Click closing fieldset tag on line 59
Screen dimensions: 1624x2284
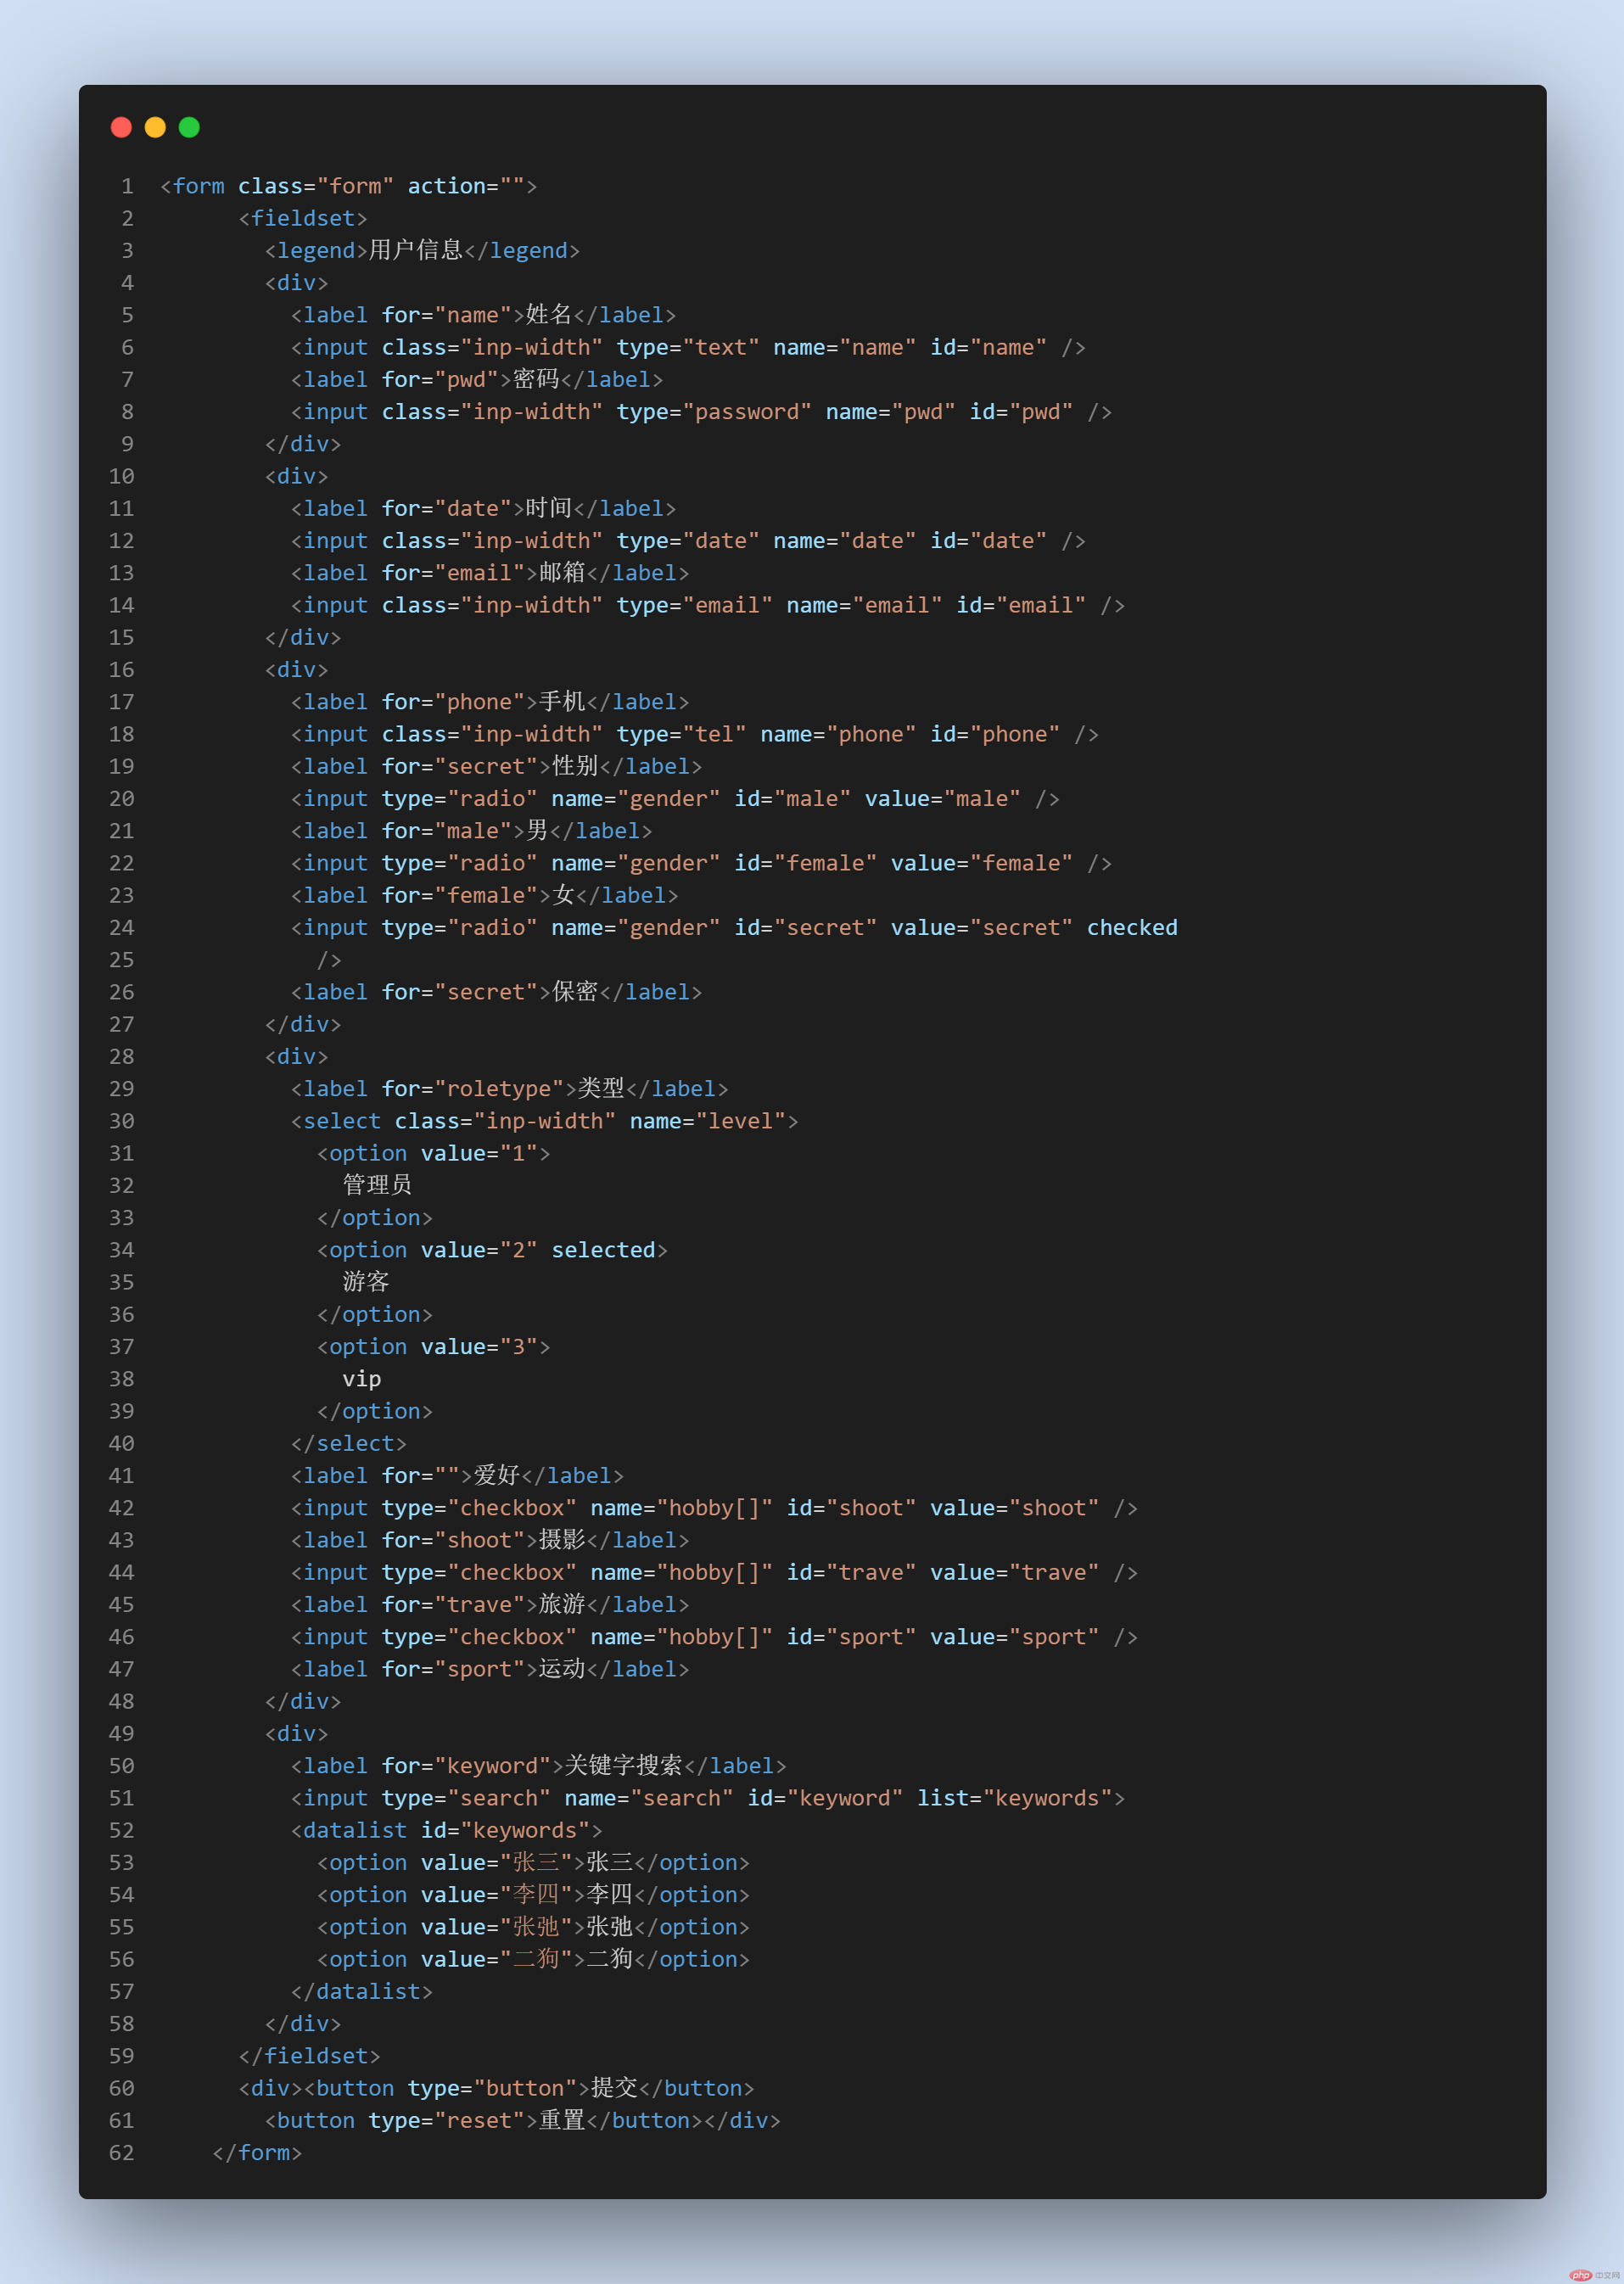coord(310,2056)
